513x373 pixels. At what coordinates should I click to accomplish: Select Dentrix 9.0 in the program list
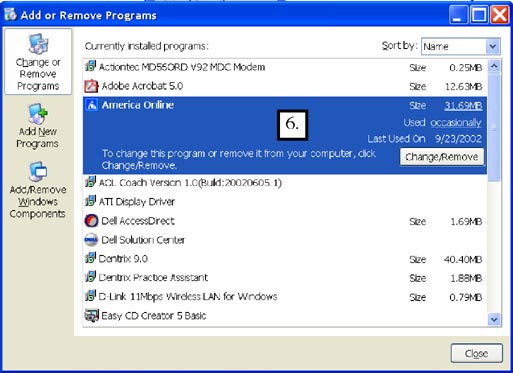pos(285,259)
